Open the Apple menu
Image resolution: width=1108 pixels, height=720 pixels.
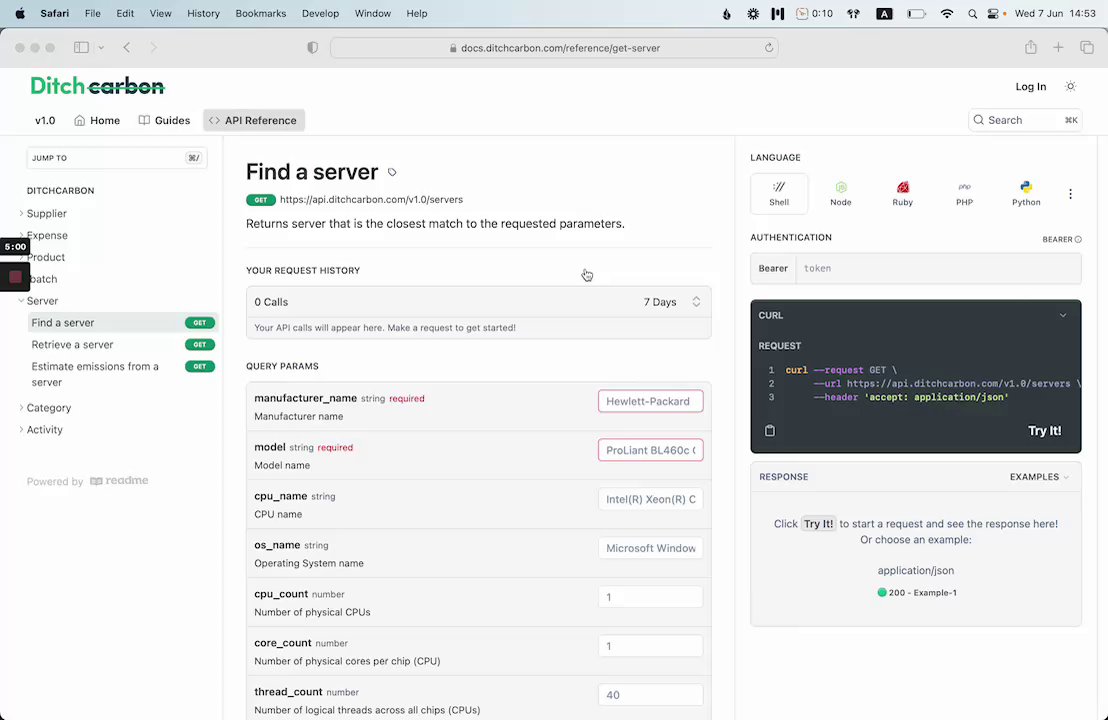pyautogui.click(x=20, y=13)
